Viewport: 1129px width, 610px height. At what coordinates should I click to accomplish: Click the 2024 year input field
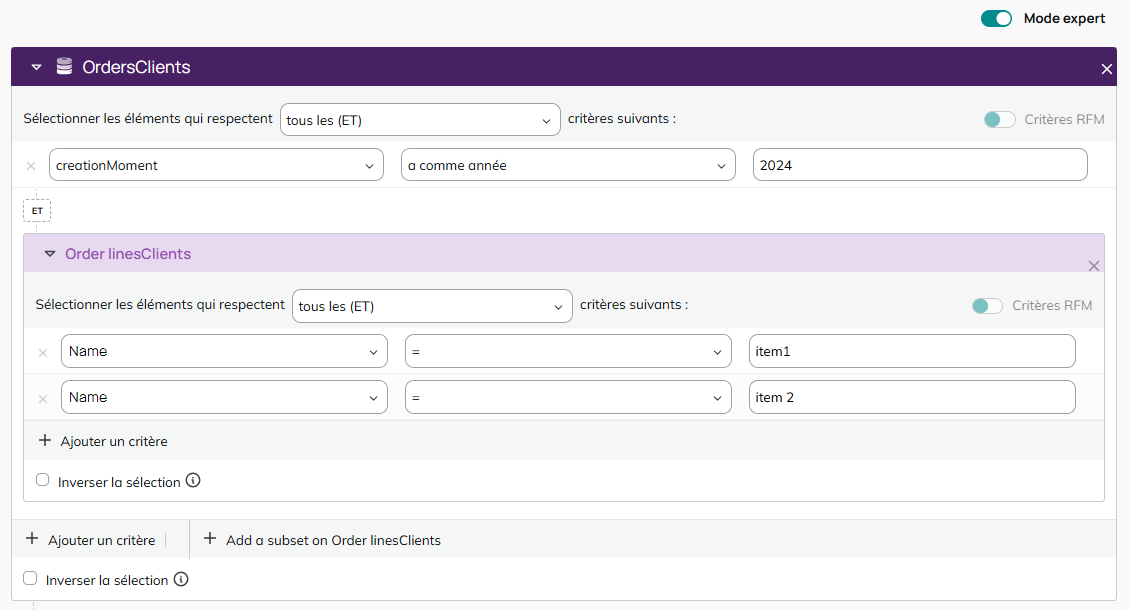[920, 165]
